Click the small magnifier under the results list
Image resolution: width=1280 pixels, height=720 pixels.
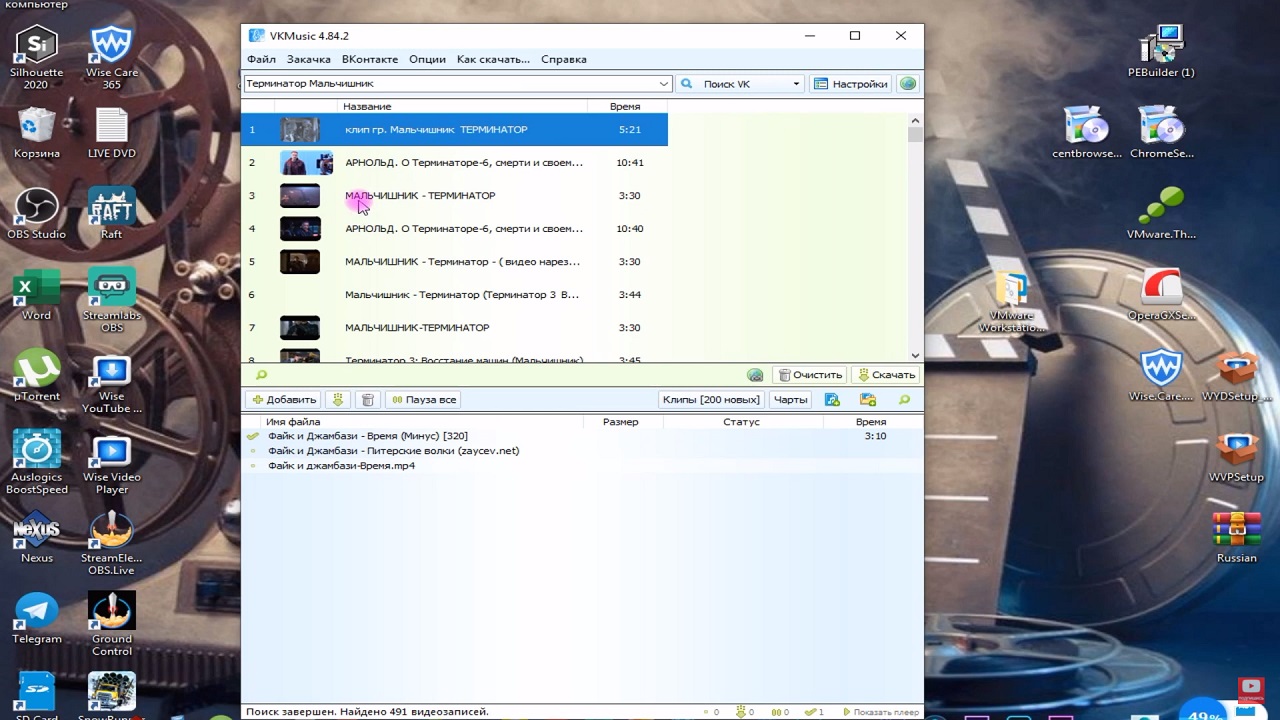[261, 375]
